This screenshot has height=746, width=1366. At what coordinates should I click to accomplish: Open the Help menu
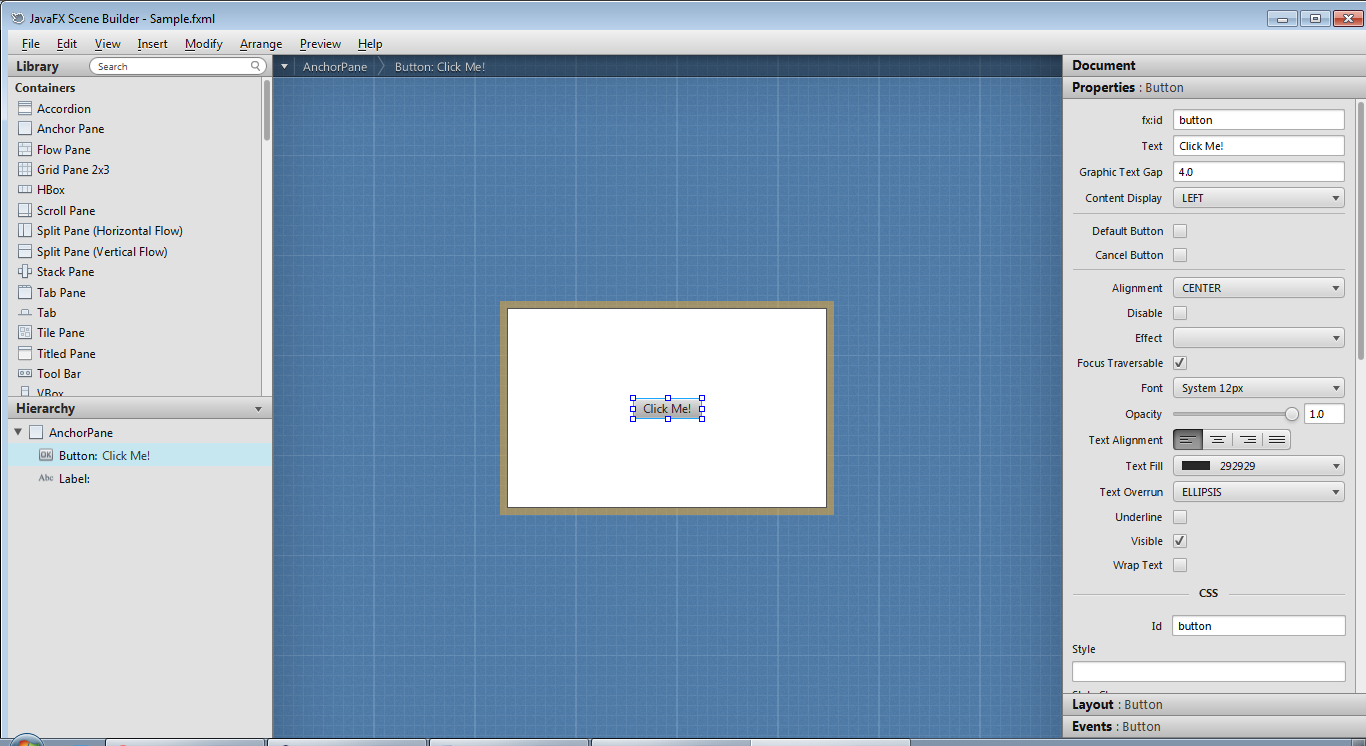(x=370, y=44)
